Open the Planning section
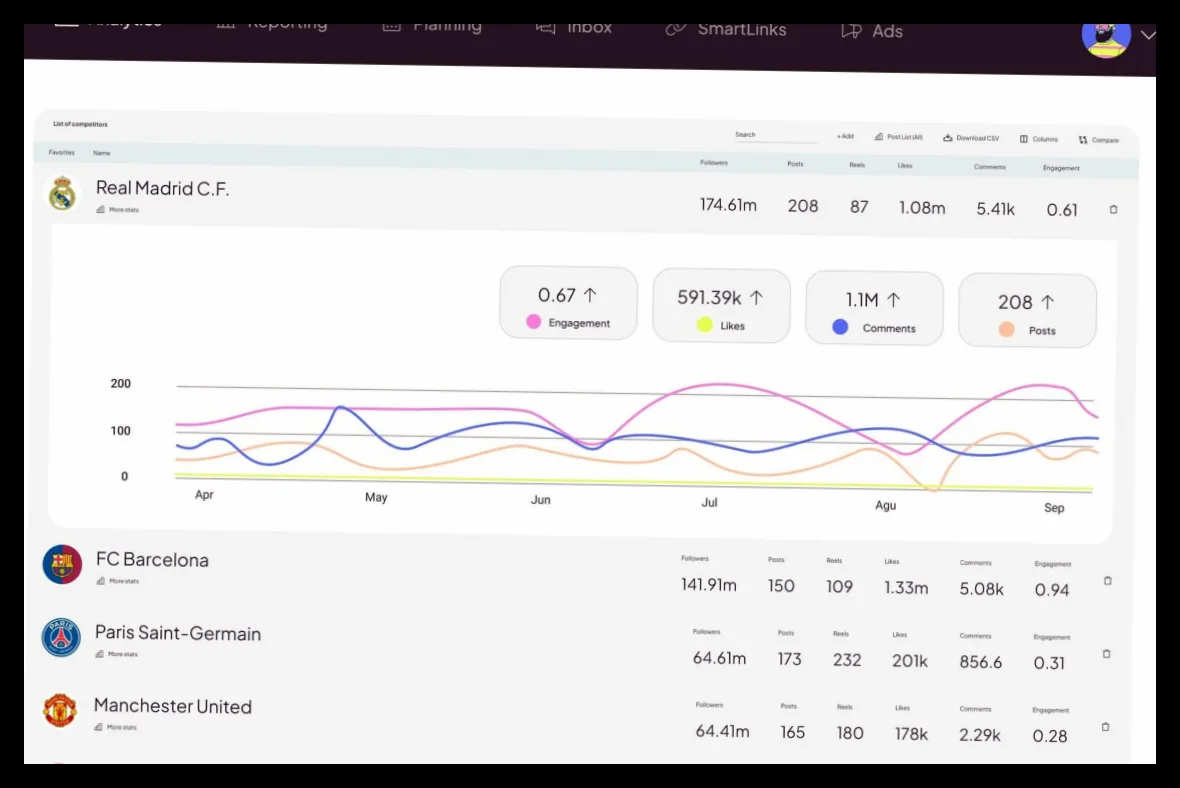 click(x=432, y=27)
